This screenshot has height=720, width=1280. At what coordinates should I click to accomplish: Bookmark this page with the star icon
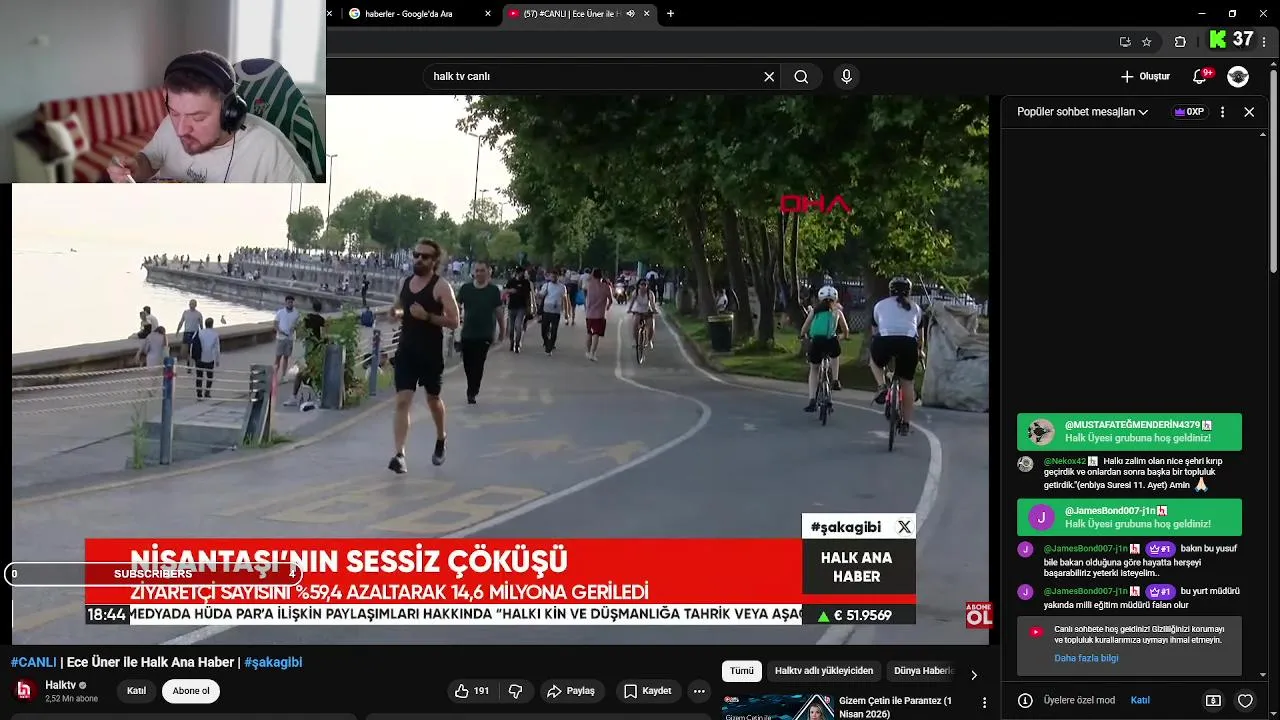[1147, 41]
